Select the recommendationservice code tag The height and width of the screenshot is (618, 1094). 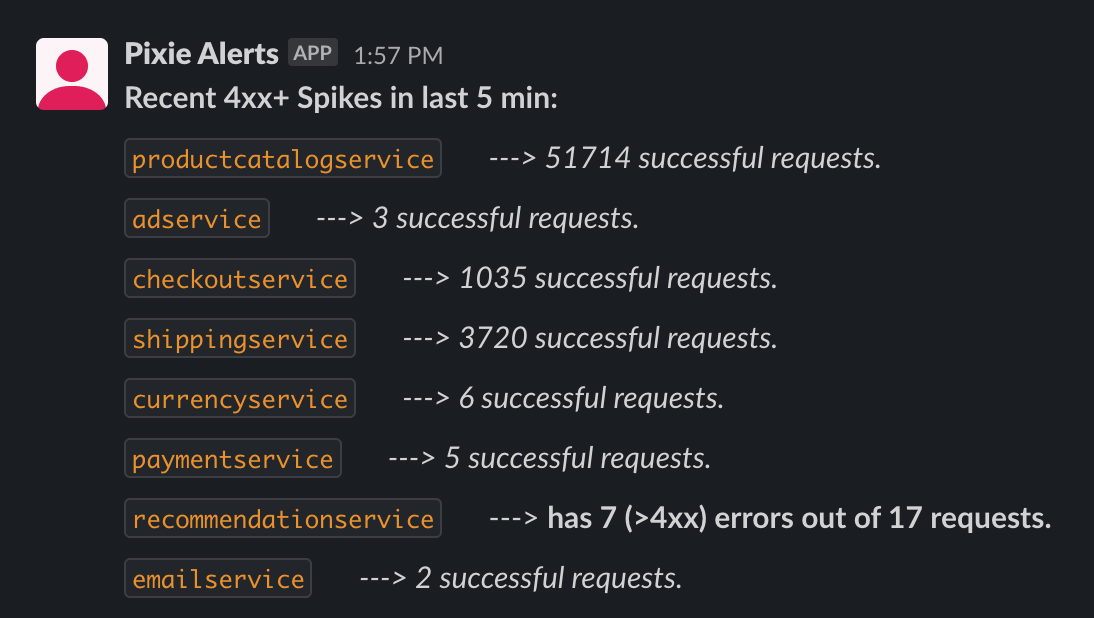283,519
